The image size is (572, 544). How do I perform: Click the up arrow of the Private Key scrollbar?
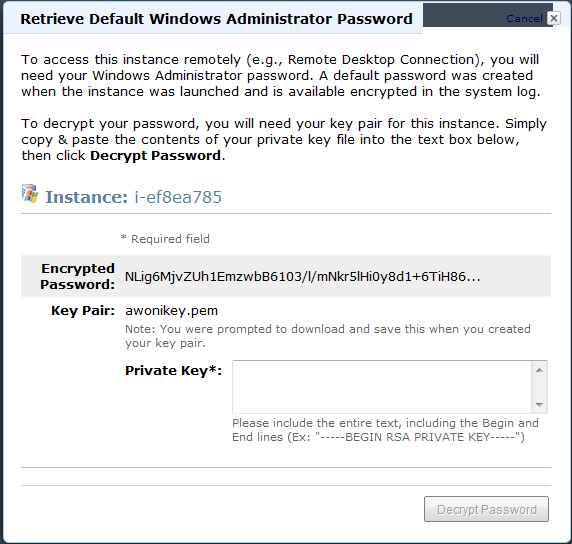(x=539, y=370)
